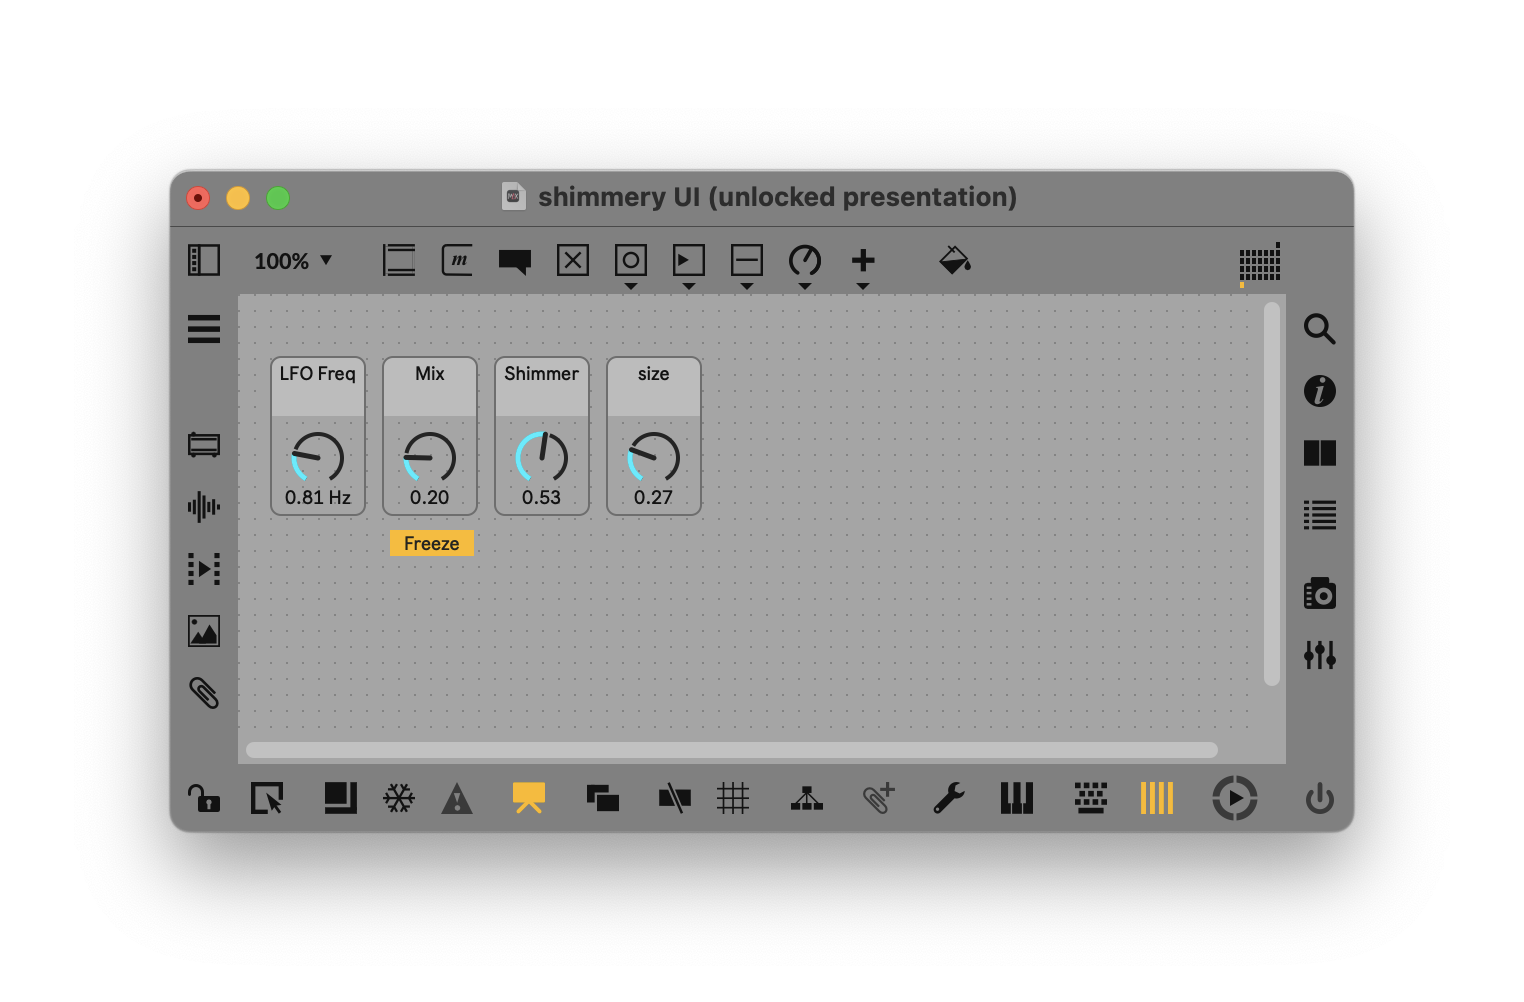Viewport: 1524px width, 1002px height.
Task: Expand the number box dropdown arrow
Action: click(x=689, y=287)
